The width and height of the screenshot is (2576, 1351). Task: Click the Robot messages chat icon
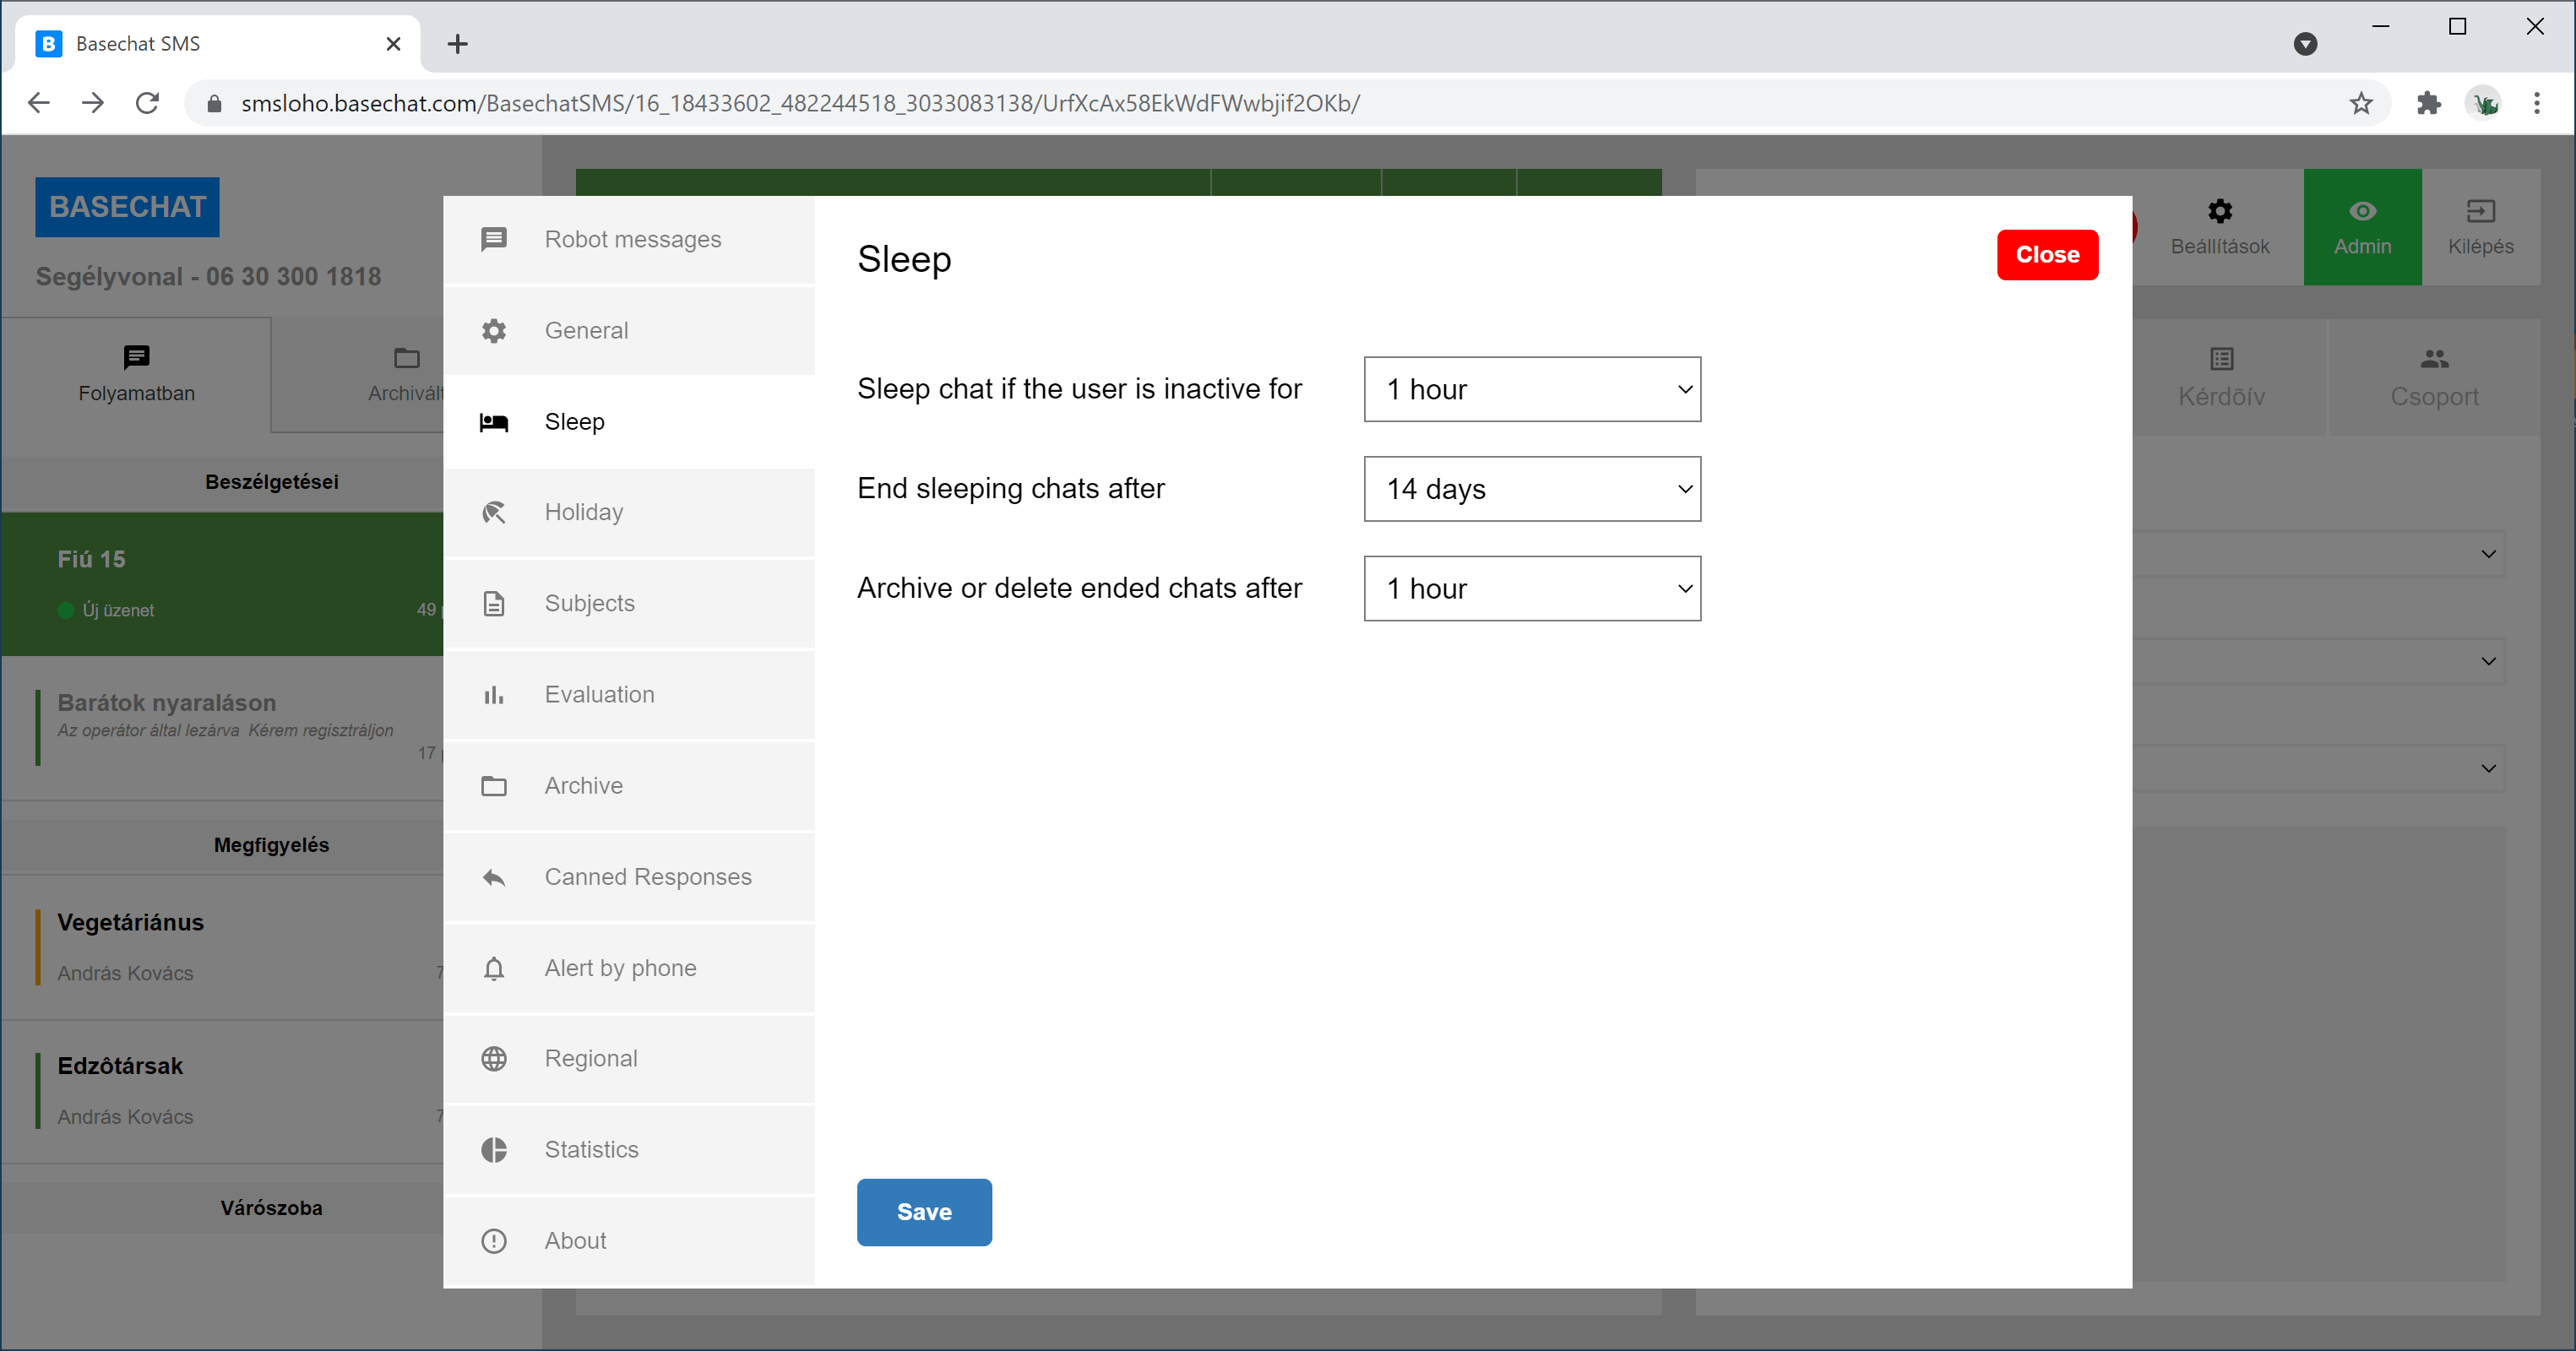[x=494, y=240]
